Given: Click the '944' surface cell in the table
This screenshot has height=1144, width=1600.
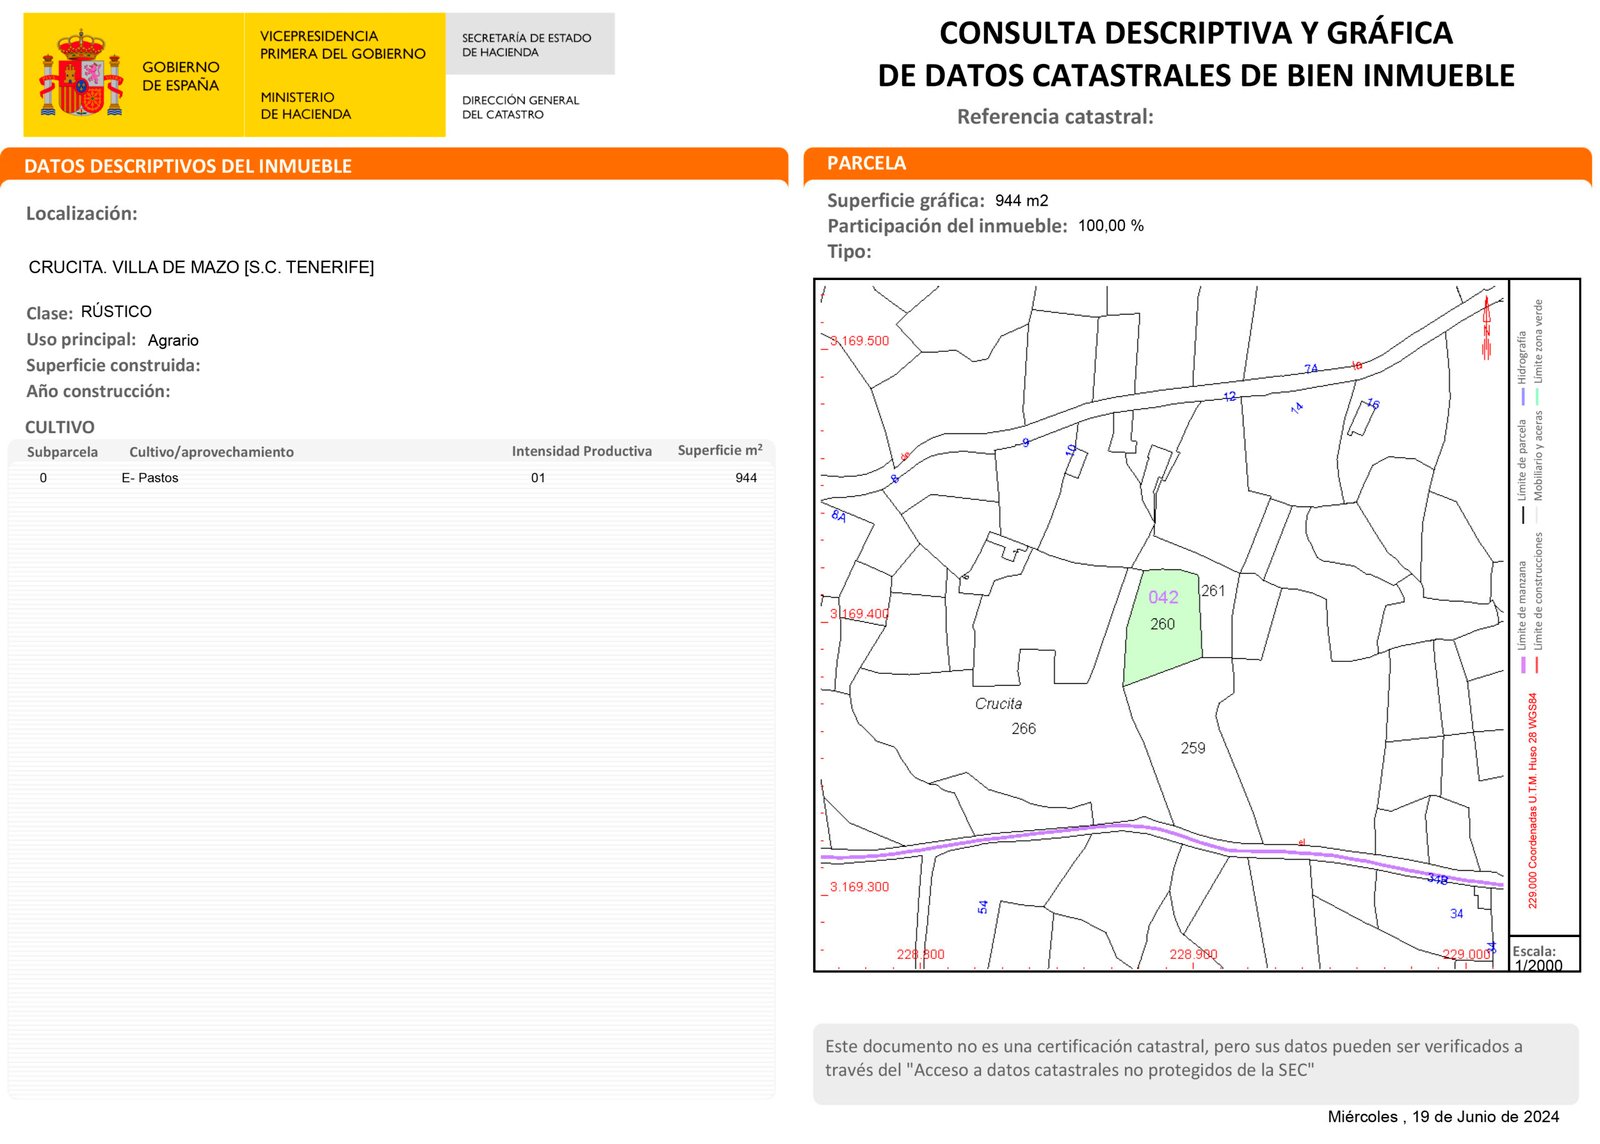Looking at the screenshot, I should [x=746, y=478].
